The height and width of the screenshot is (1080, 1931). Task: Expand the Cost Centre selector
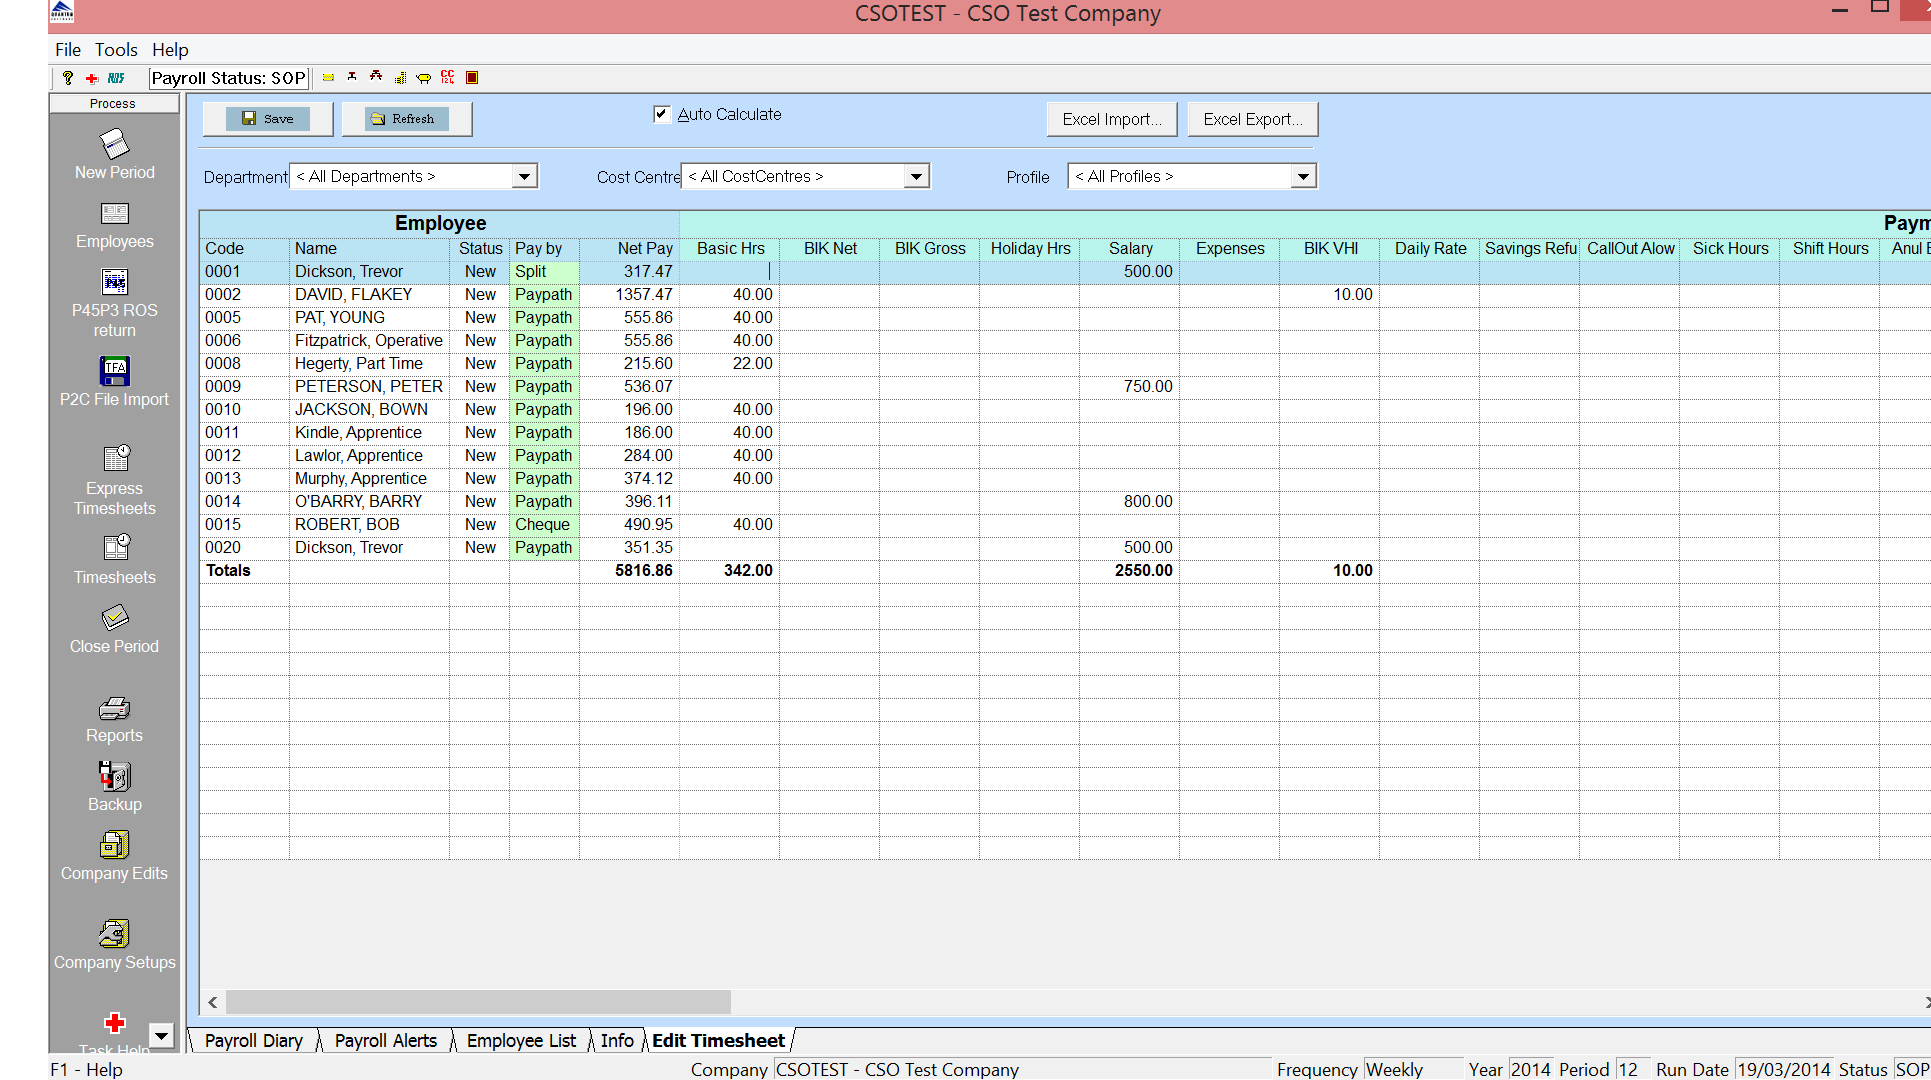pos(915,176)
